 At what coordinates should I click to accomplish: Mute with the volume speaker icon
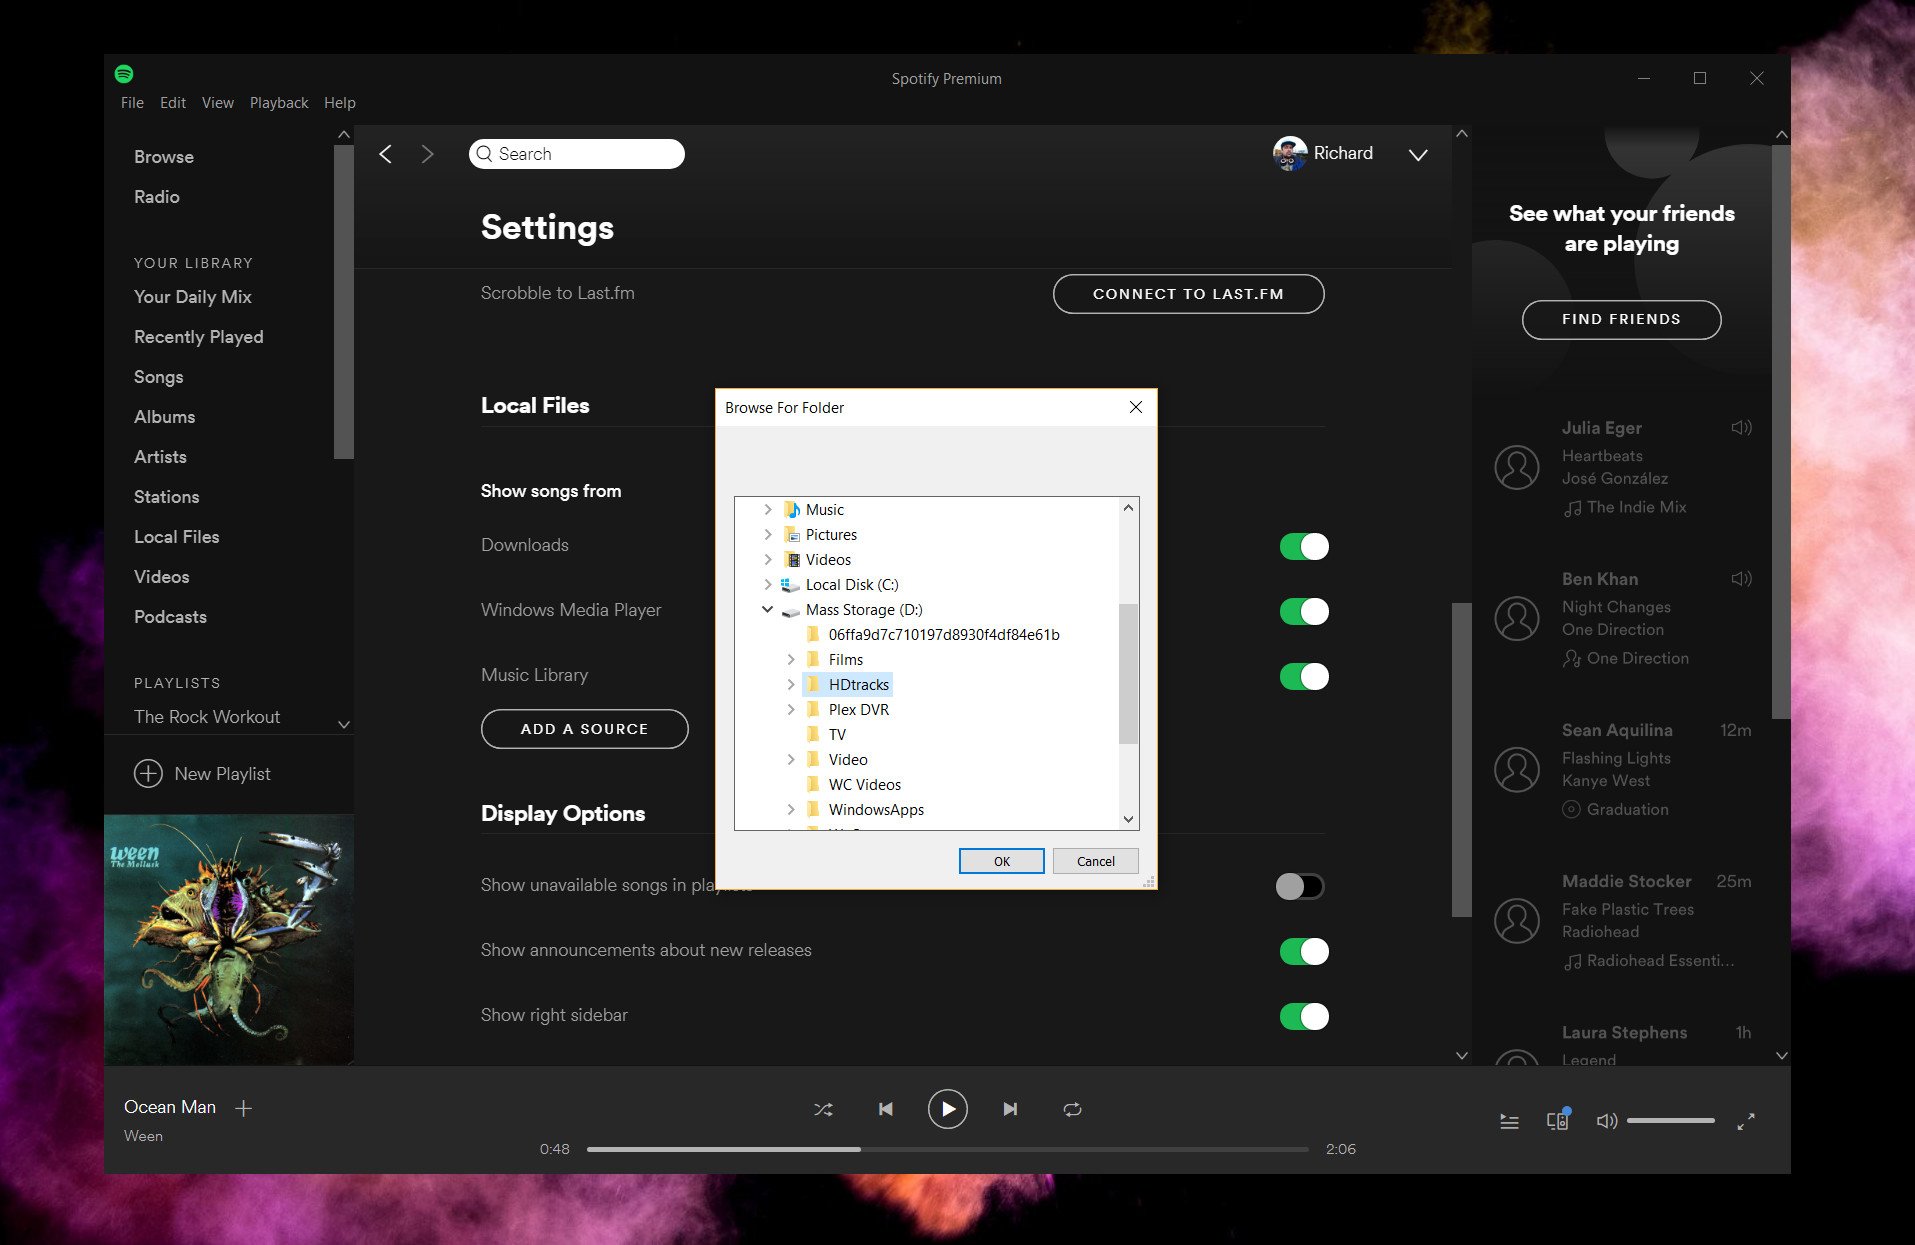1606,1121
